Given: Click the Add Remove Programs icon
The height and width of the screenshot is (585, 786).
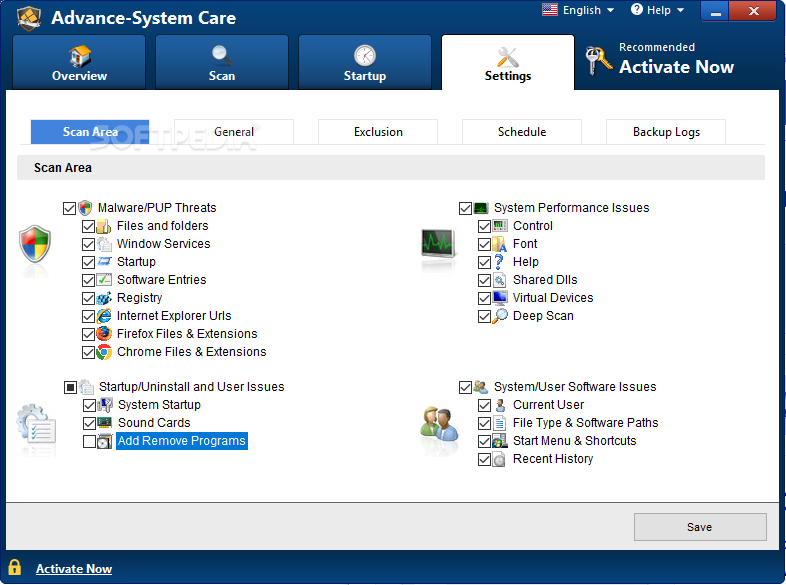Looking at the screenshot, I should point(105,441).
